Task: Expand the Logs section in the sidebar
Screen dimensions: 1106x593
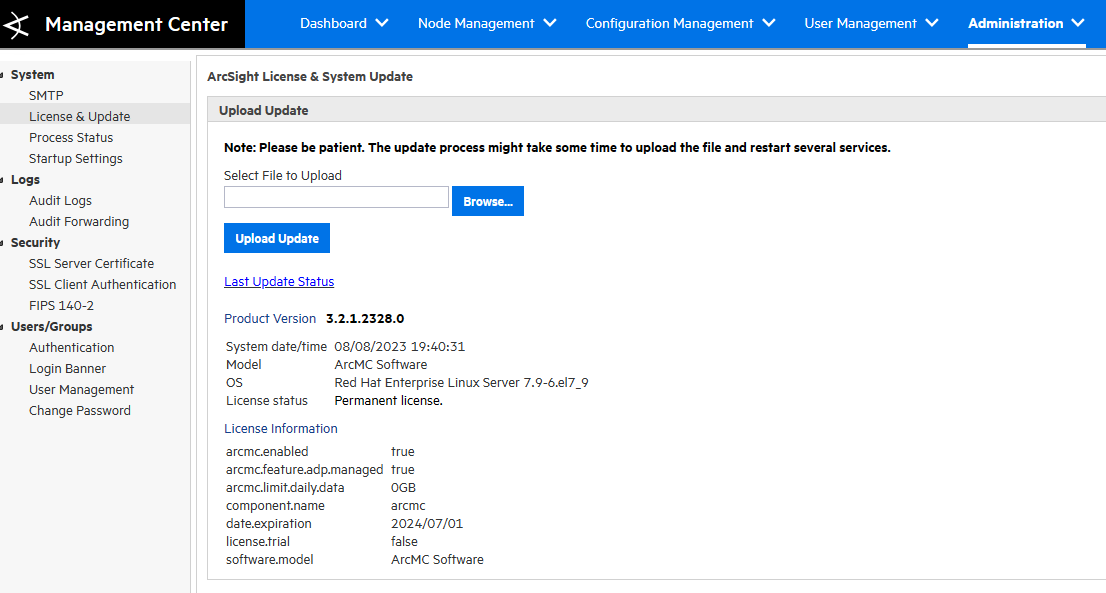Action: 6,179
